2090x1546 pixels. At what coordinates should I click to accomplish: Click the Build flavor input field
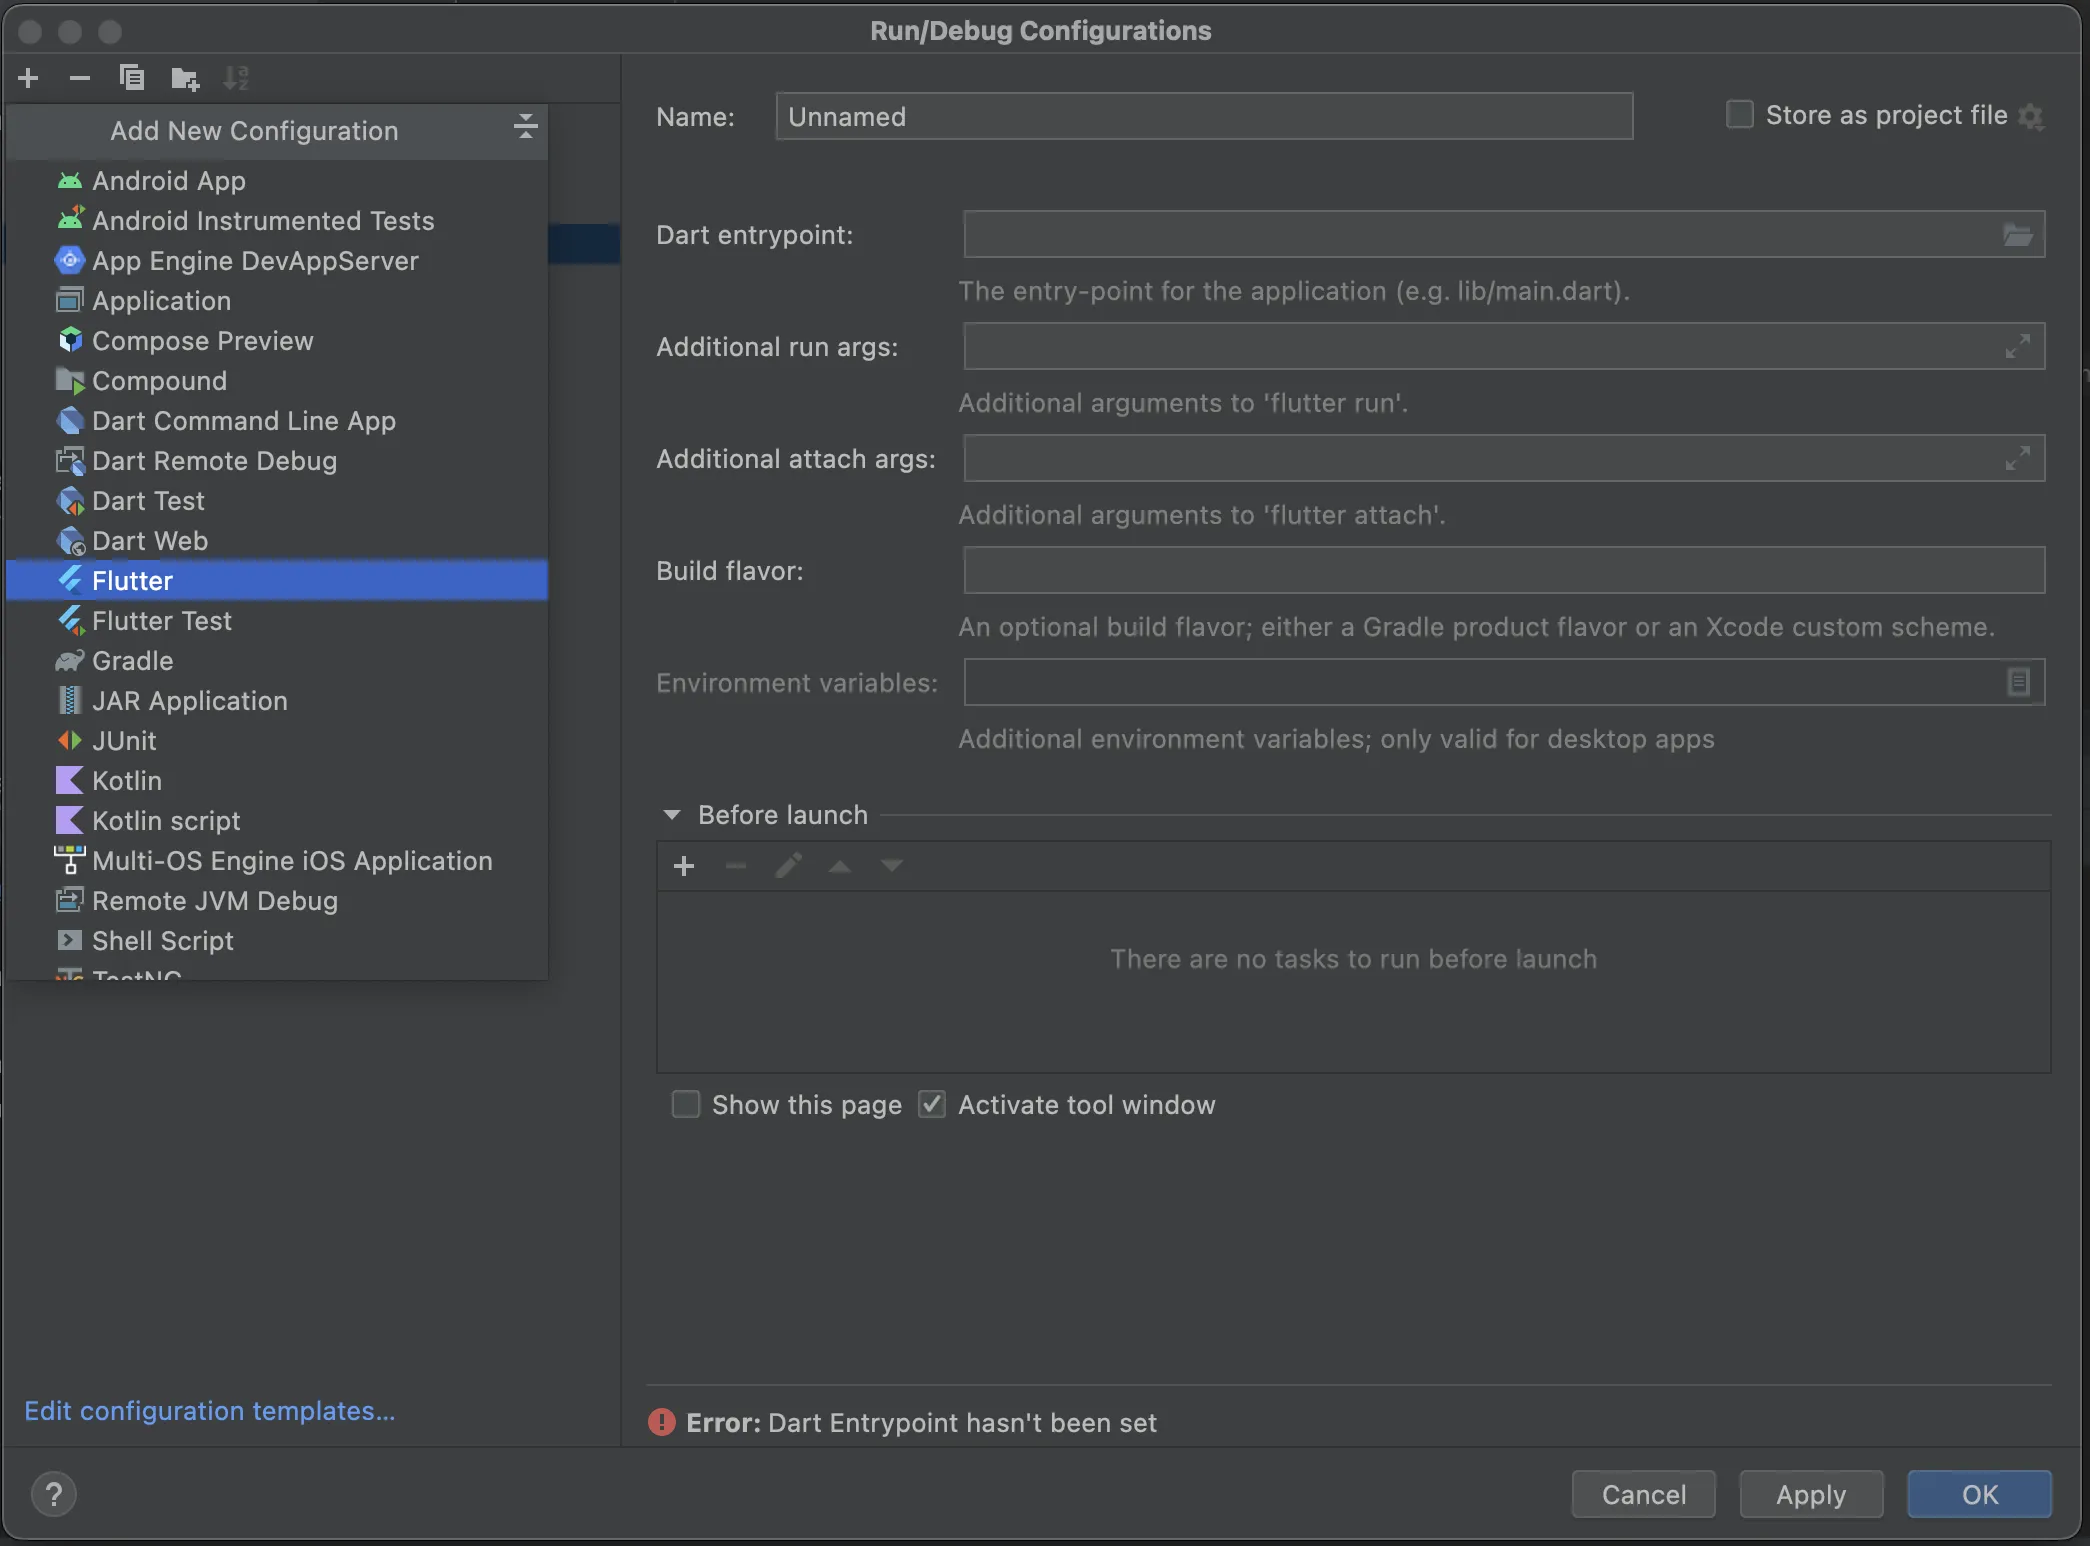coord(1503,571)
